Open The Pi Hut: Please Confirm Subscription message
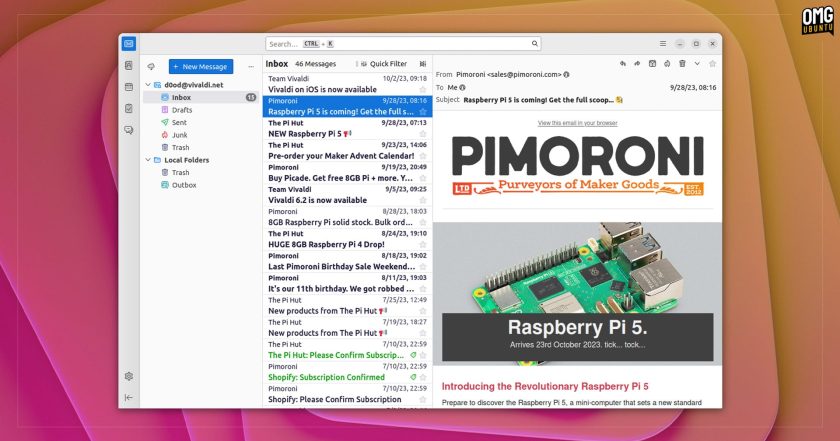 pyautogui.click(x=347, y=350)
